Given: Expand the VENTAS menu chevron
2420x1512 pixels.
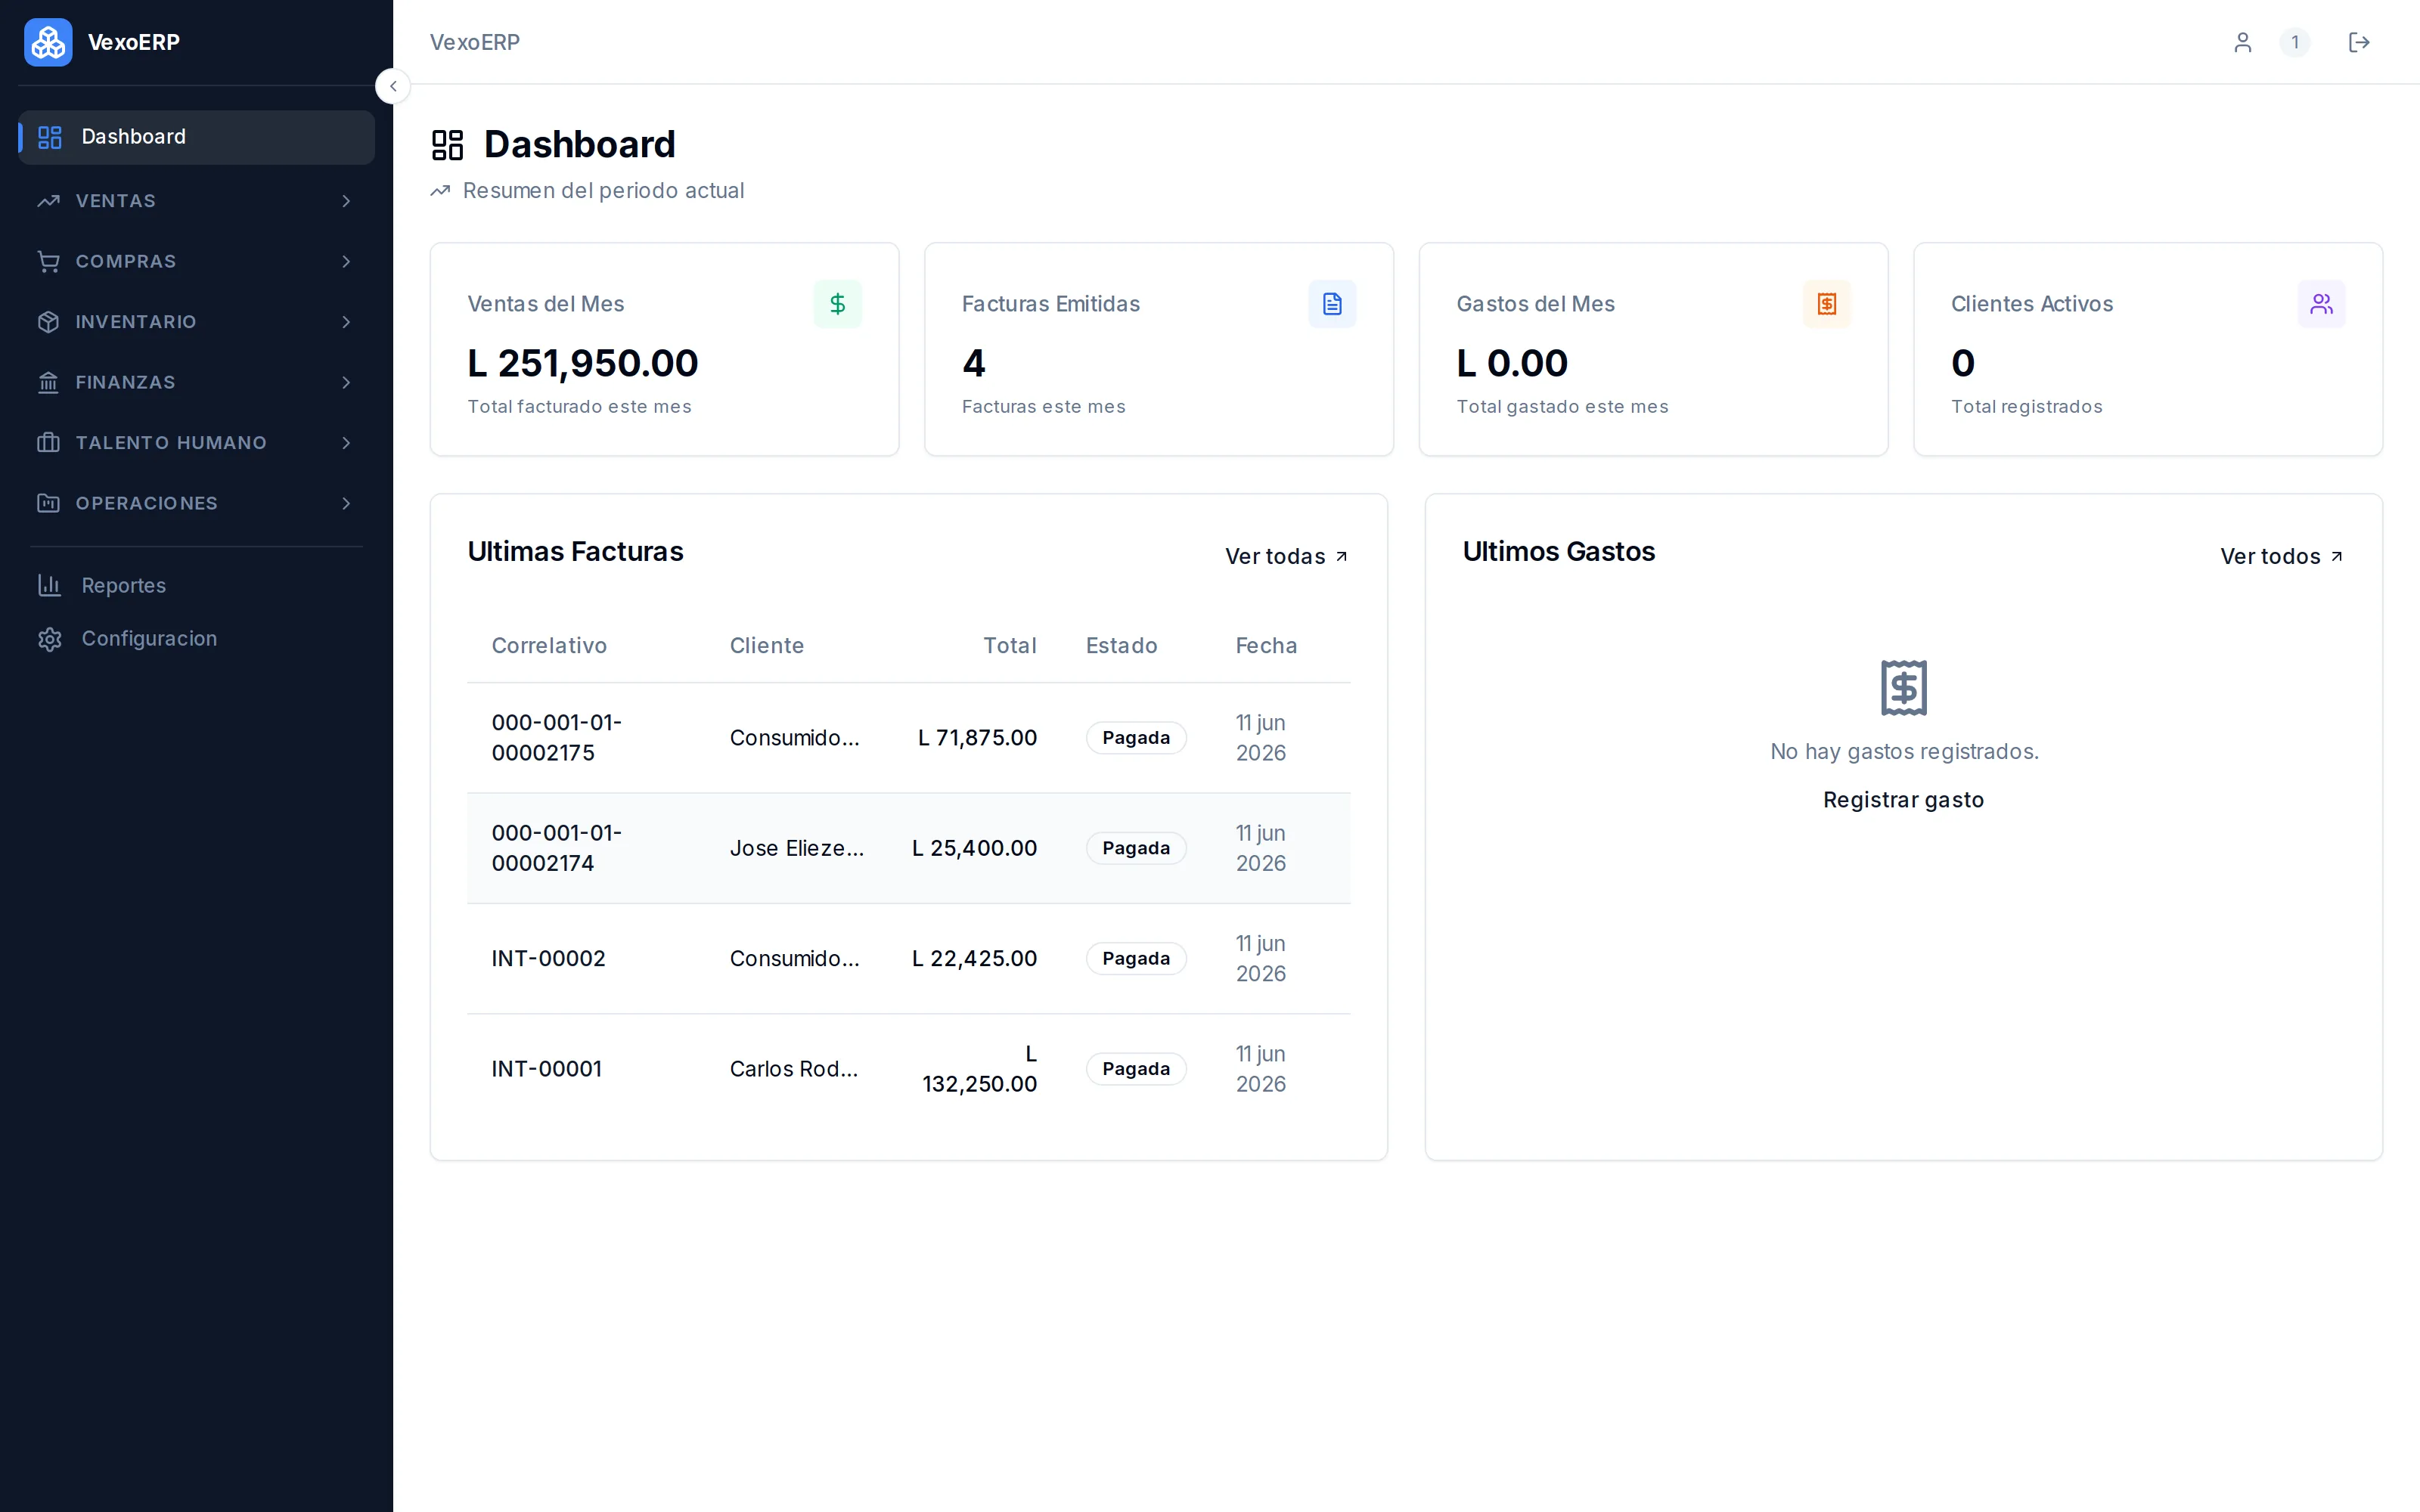Looking at the screenshot, I should (346, 201).
